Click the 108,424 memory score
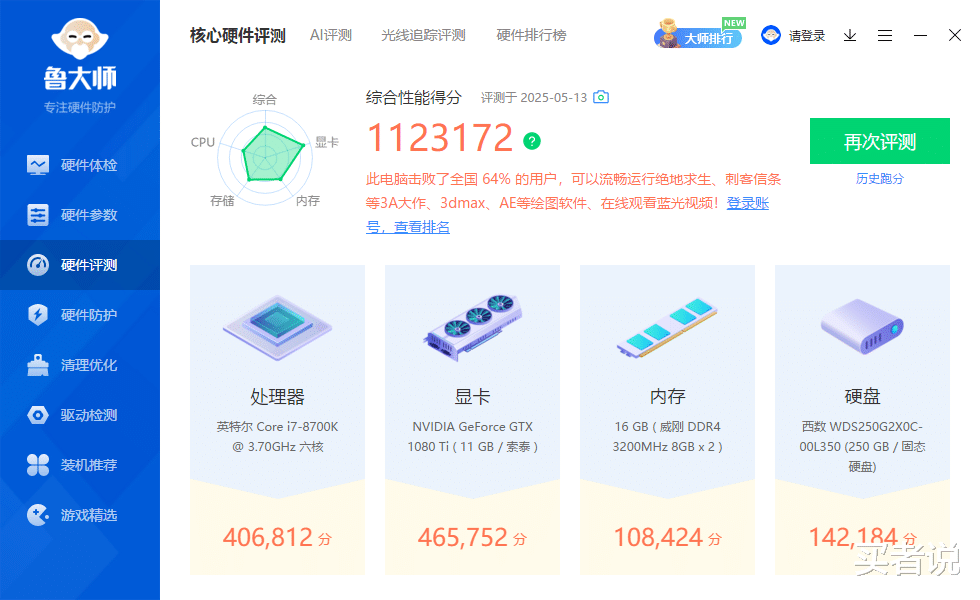Screen dimensions: 980x600 click(x=667, y=538)
